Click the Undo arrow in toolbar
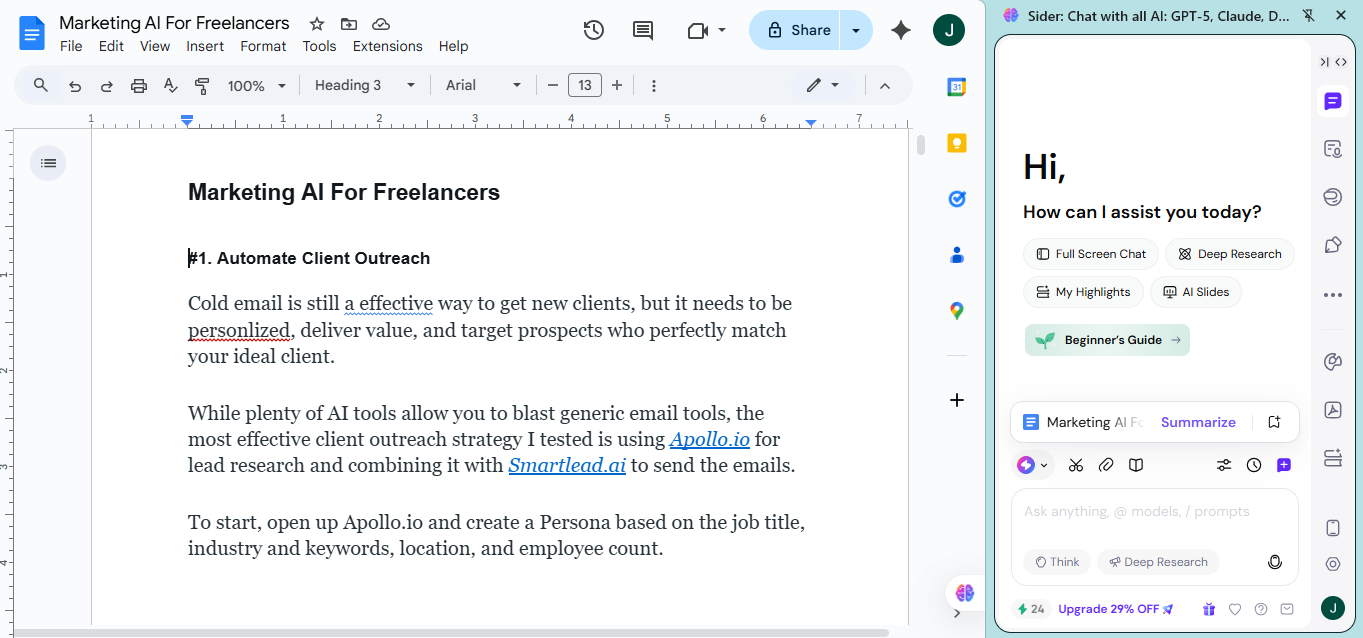 75,86
